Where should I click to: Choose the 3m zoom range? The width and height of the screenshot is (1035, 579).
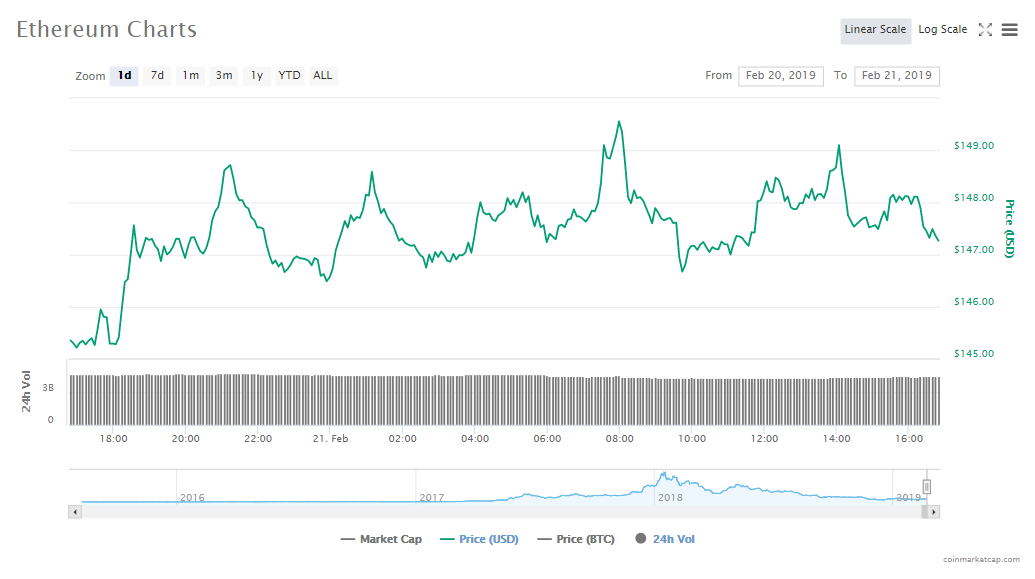point(224,76)
